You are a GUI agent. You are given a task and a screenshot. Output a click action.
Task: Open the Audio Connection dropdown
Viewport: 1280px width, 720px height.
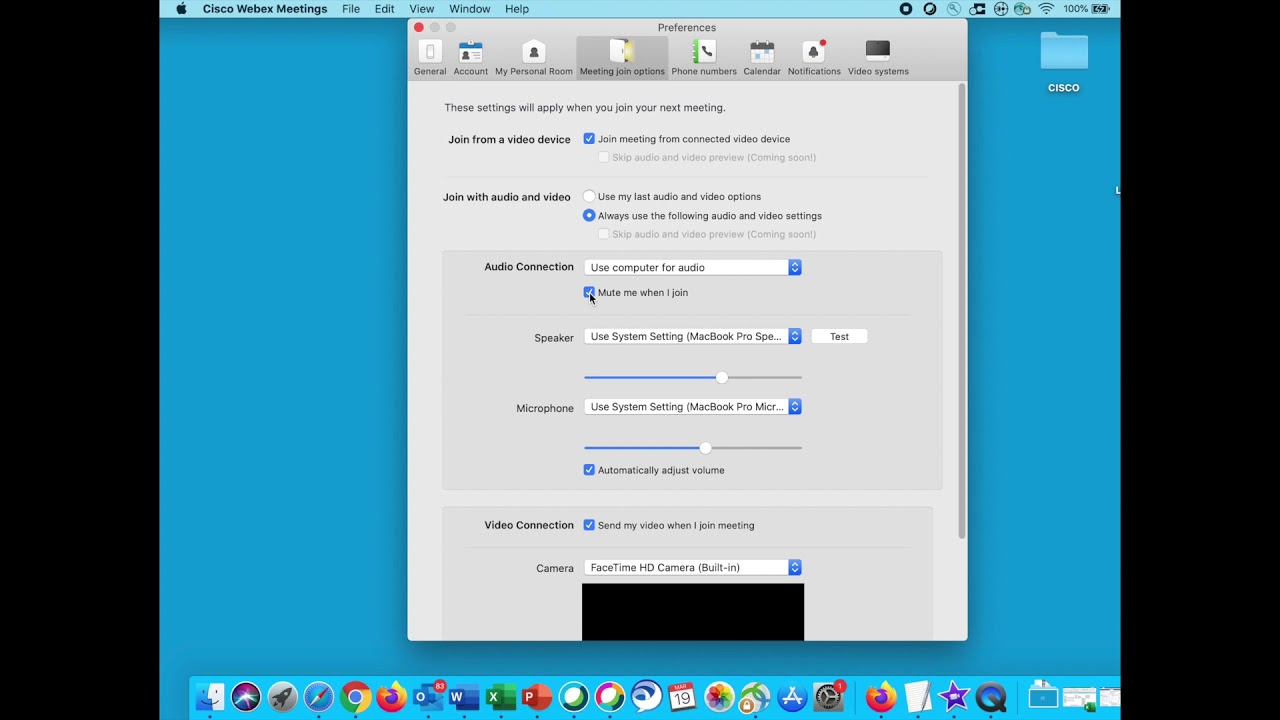[x=693, y=267]
